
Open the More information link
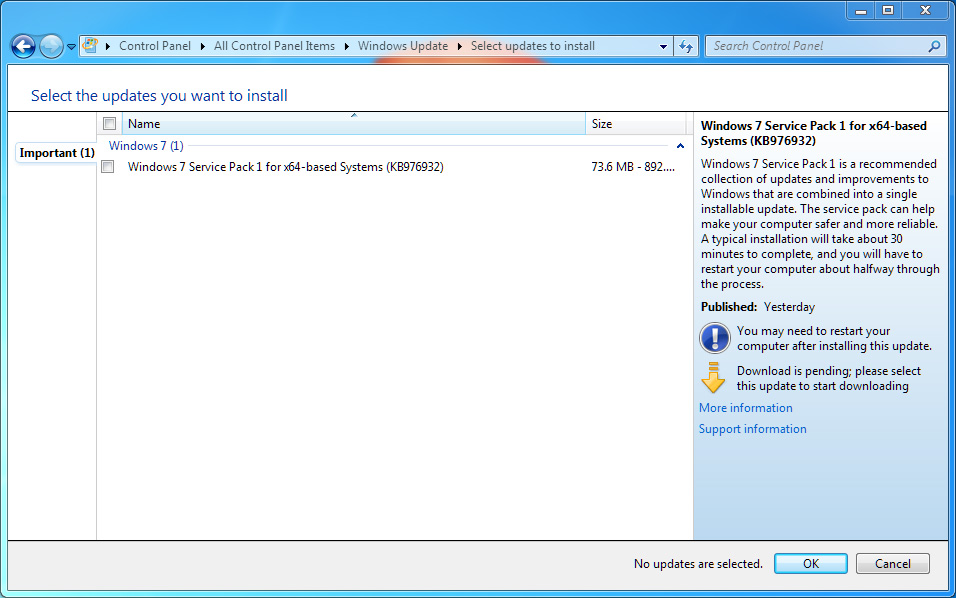click(x=746, y=408)
